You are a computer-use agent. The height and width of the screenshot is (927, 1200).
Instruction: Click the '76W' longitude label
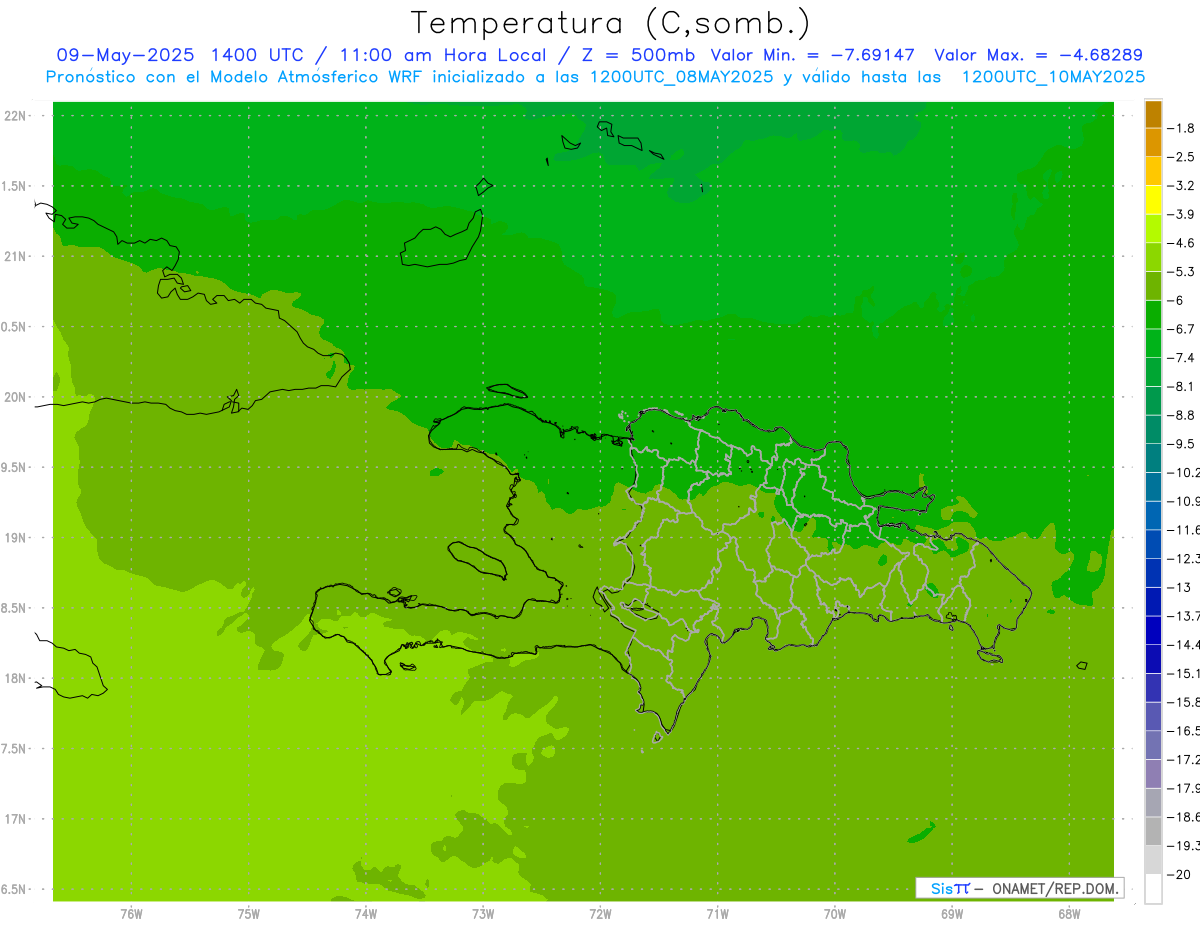tap(131, 913)
